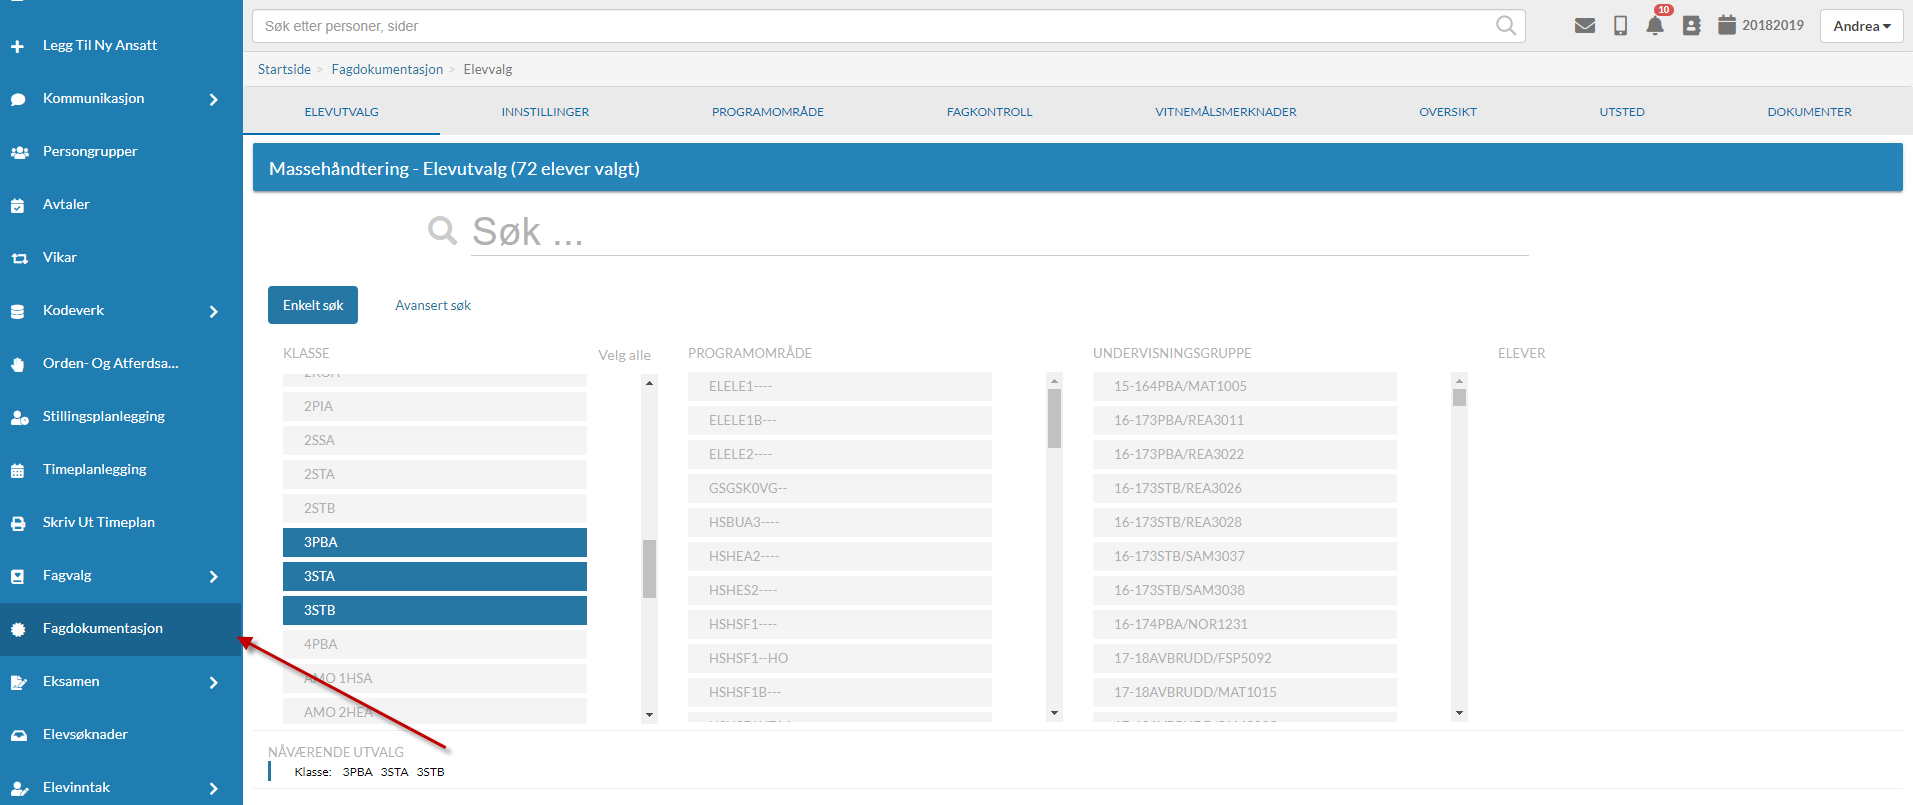Click the Programområde list scrollbar thumb
Viewport: 1913px width, 805px height.
[x=1054, y=419]
